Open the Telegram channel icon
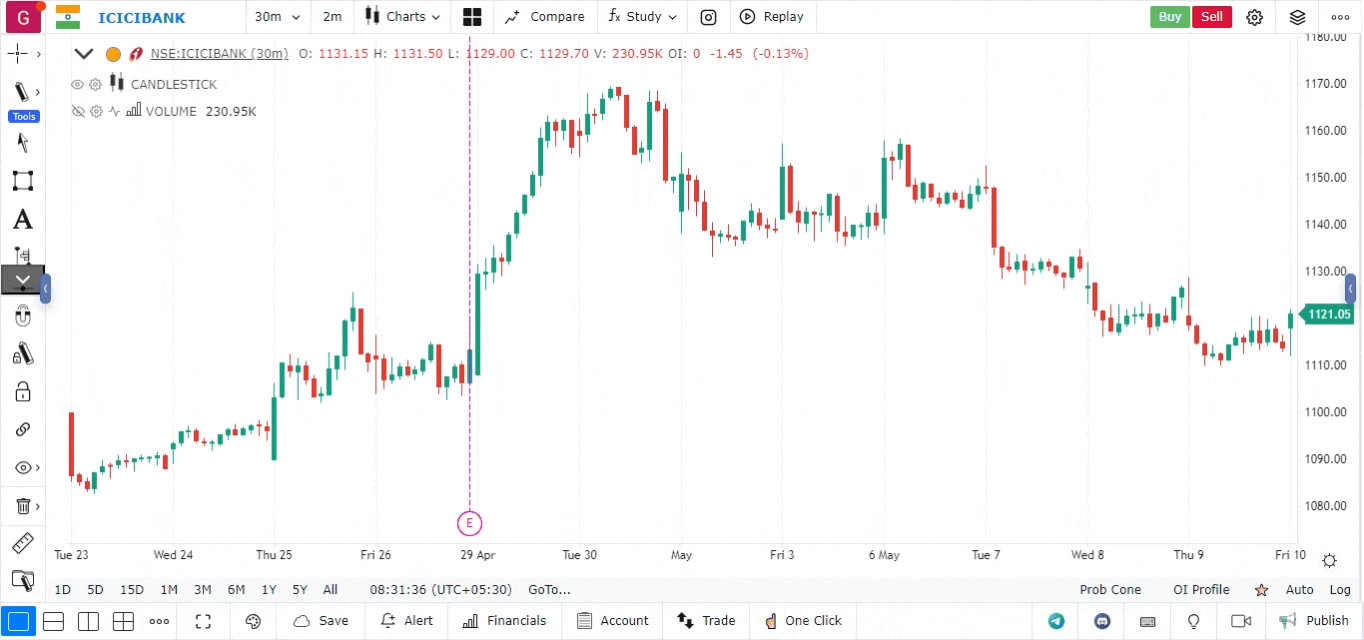The width and height of the screenshot is (1364, 640). pyautogui.click(x=1056, y=621)
